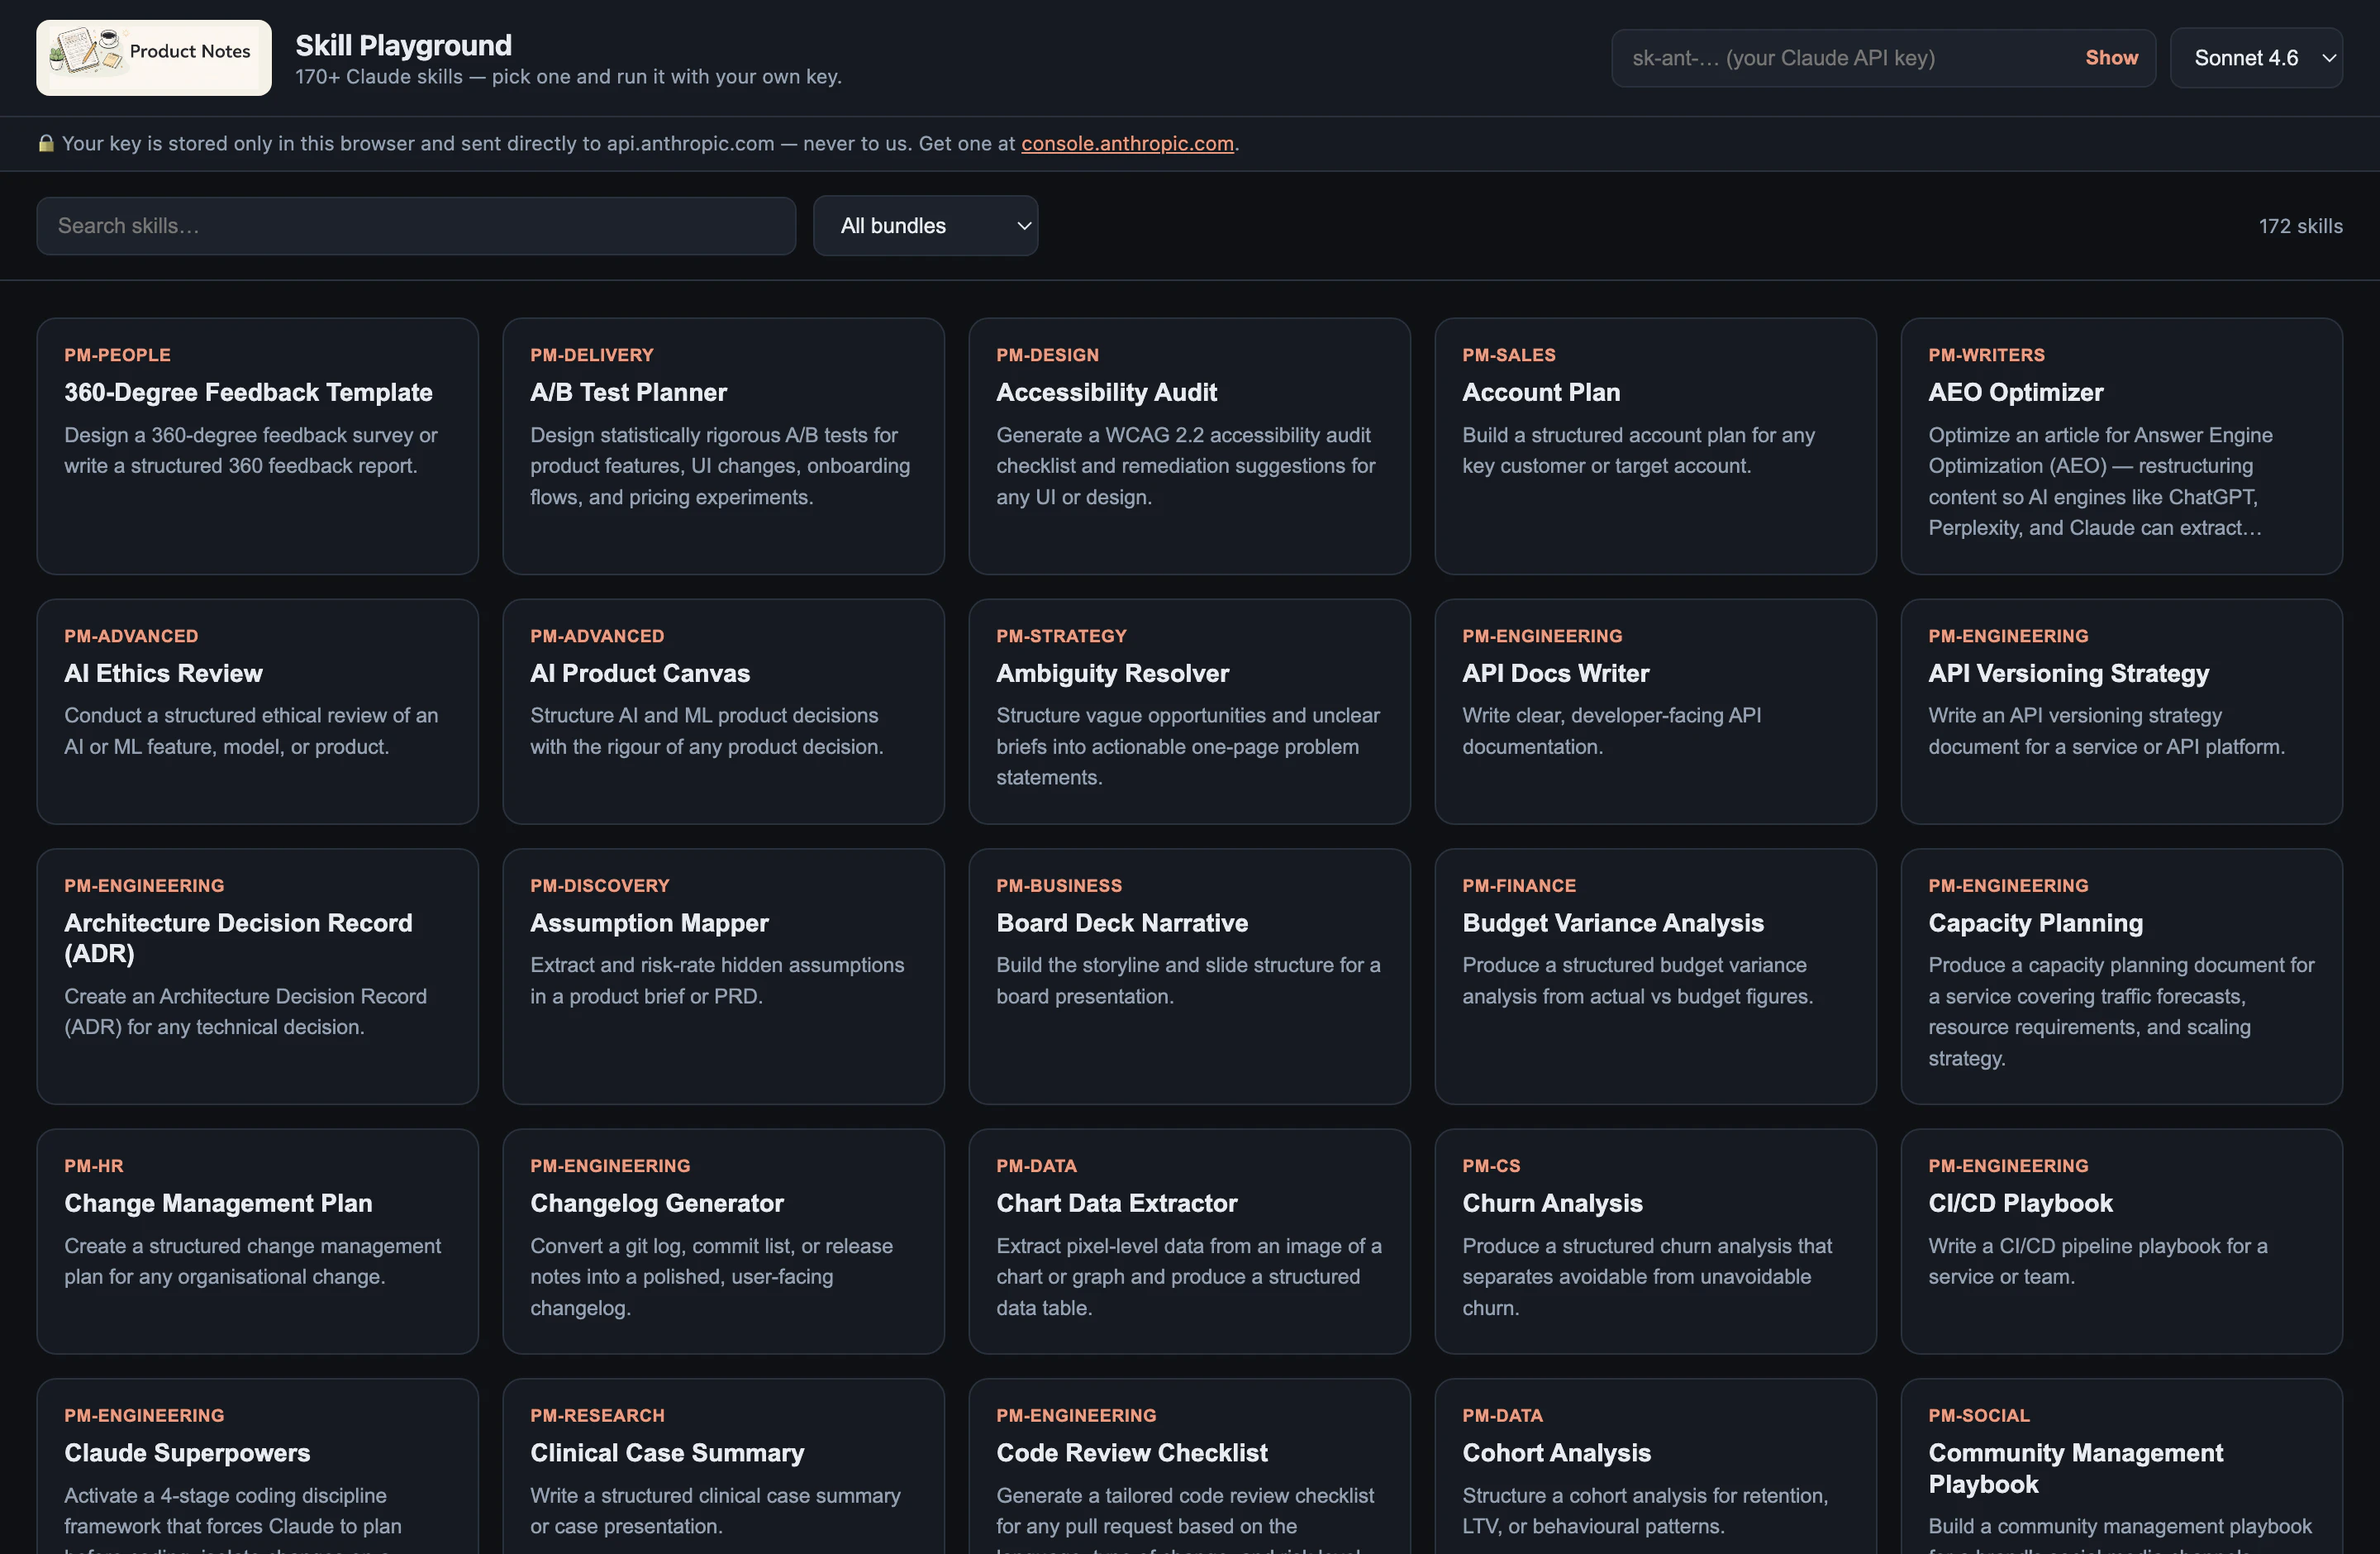The width and height of the screenshot is (2380, 1554).
Task: Open the Community Management Playbook card
Action: [x=2122, y=1467]
